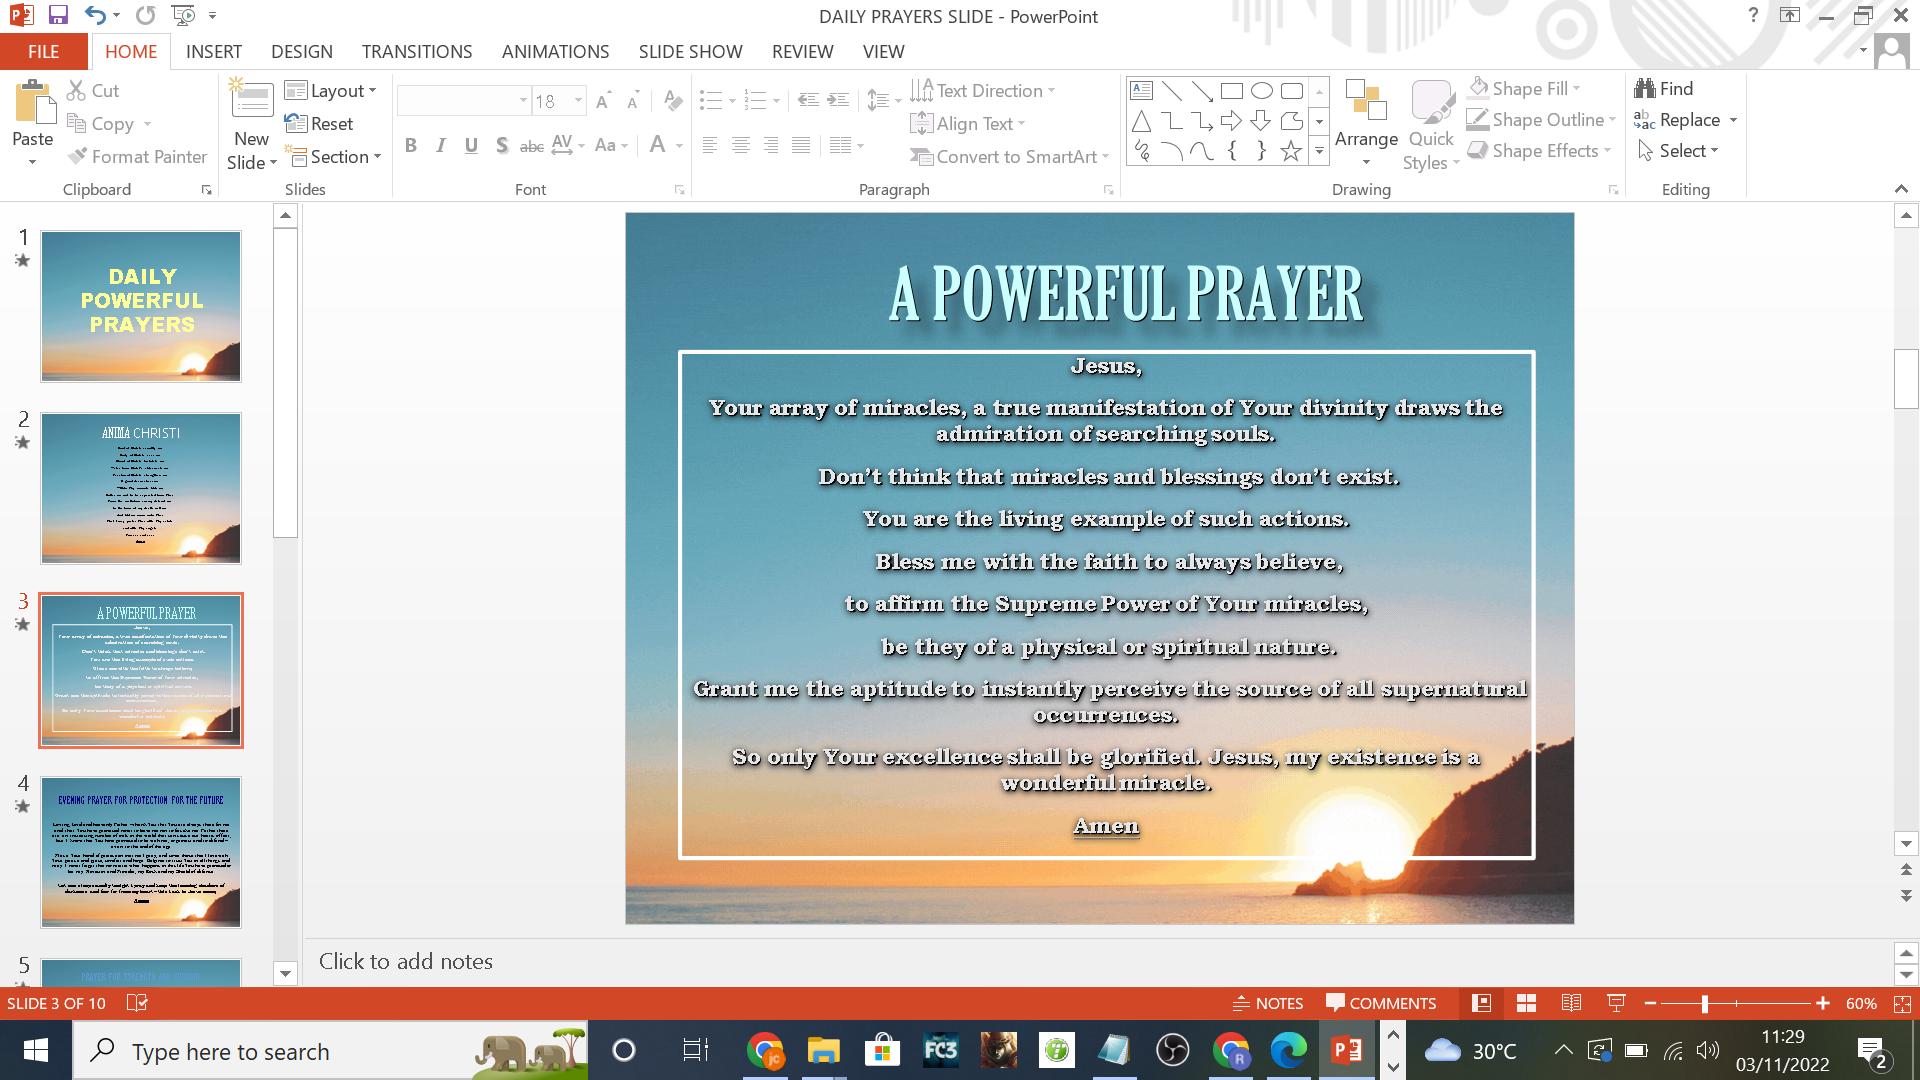This screenshot has height=1080, width=1920.
Task: Toggle Underline formatting
Action: 471,146
